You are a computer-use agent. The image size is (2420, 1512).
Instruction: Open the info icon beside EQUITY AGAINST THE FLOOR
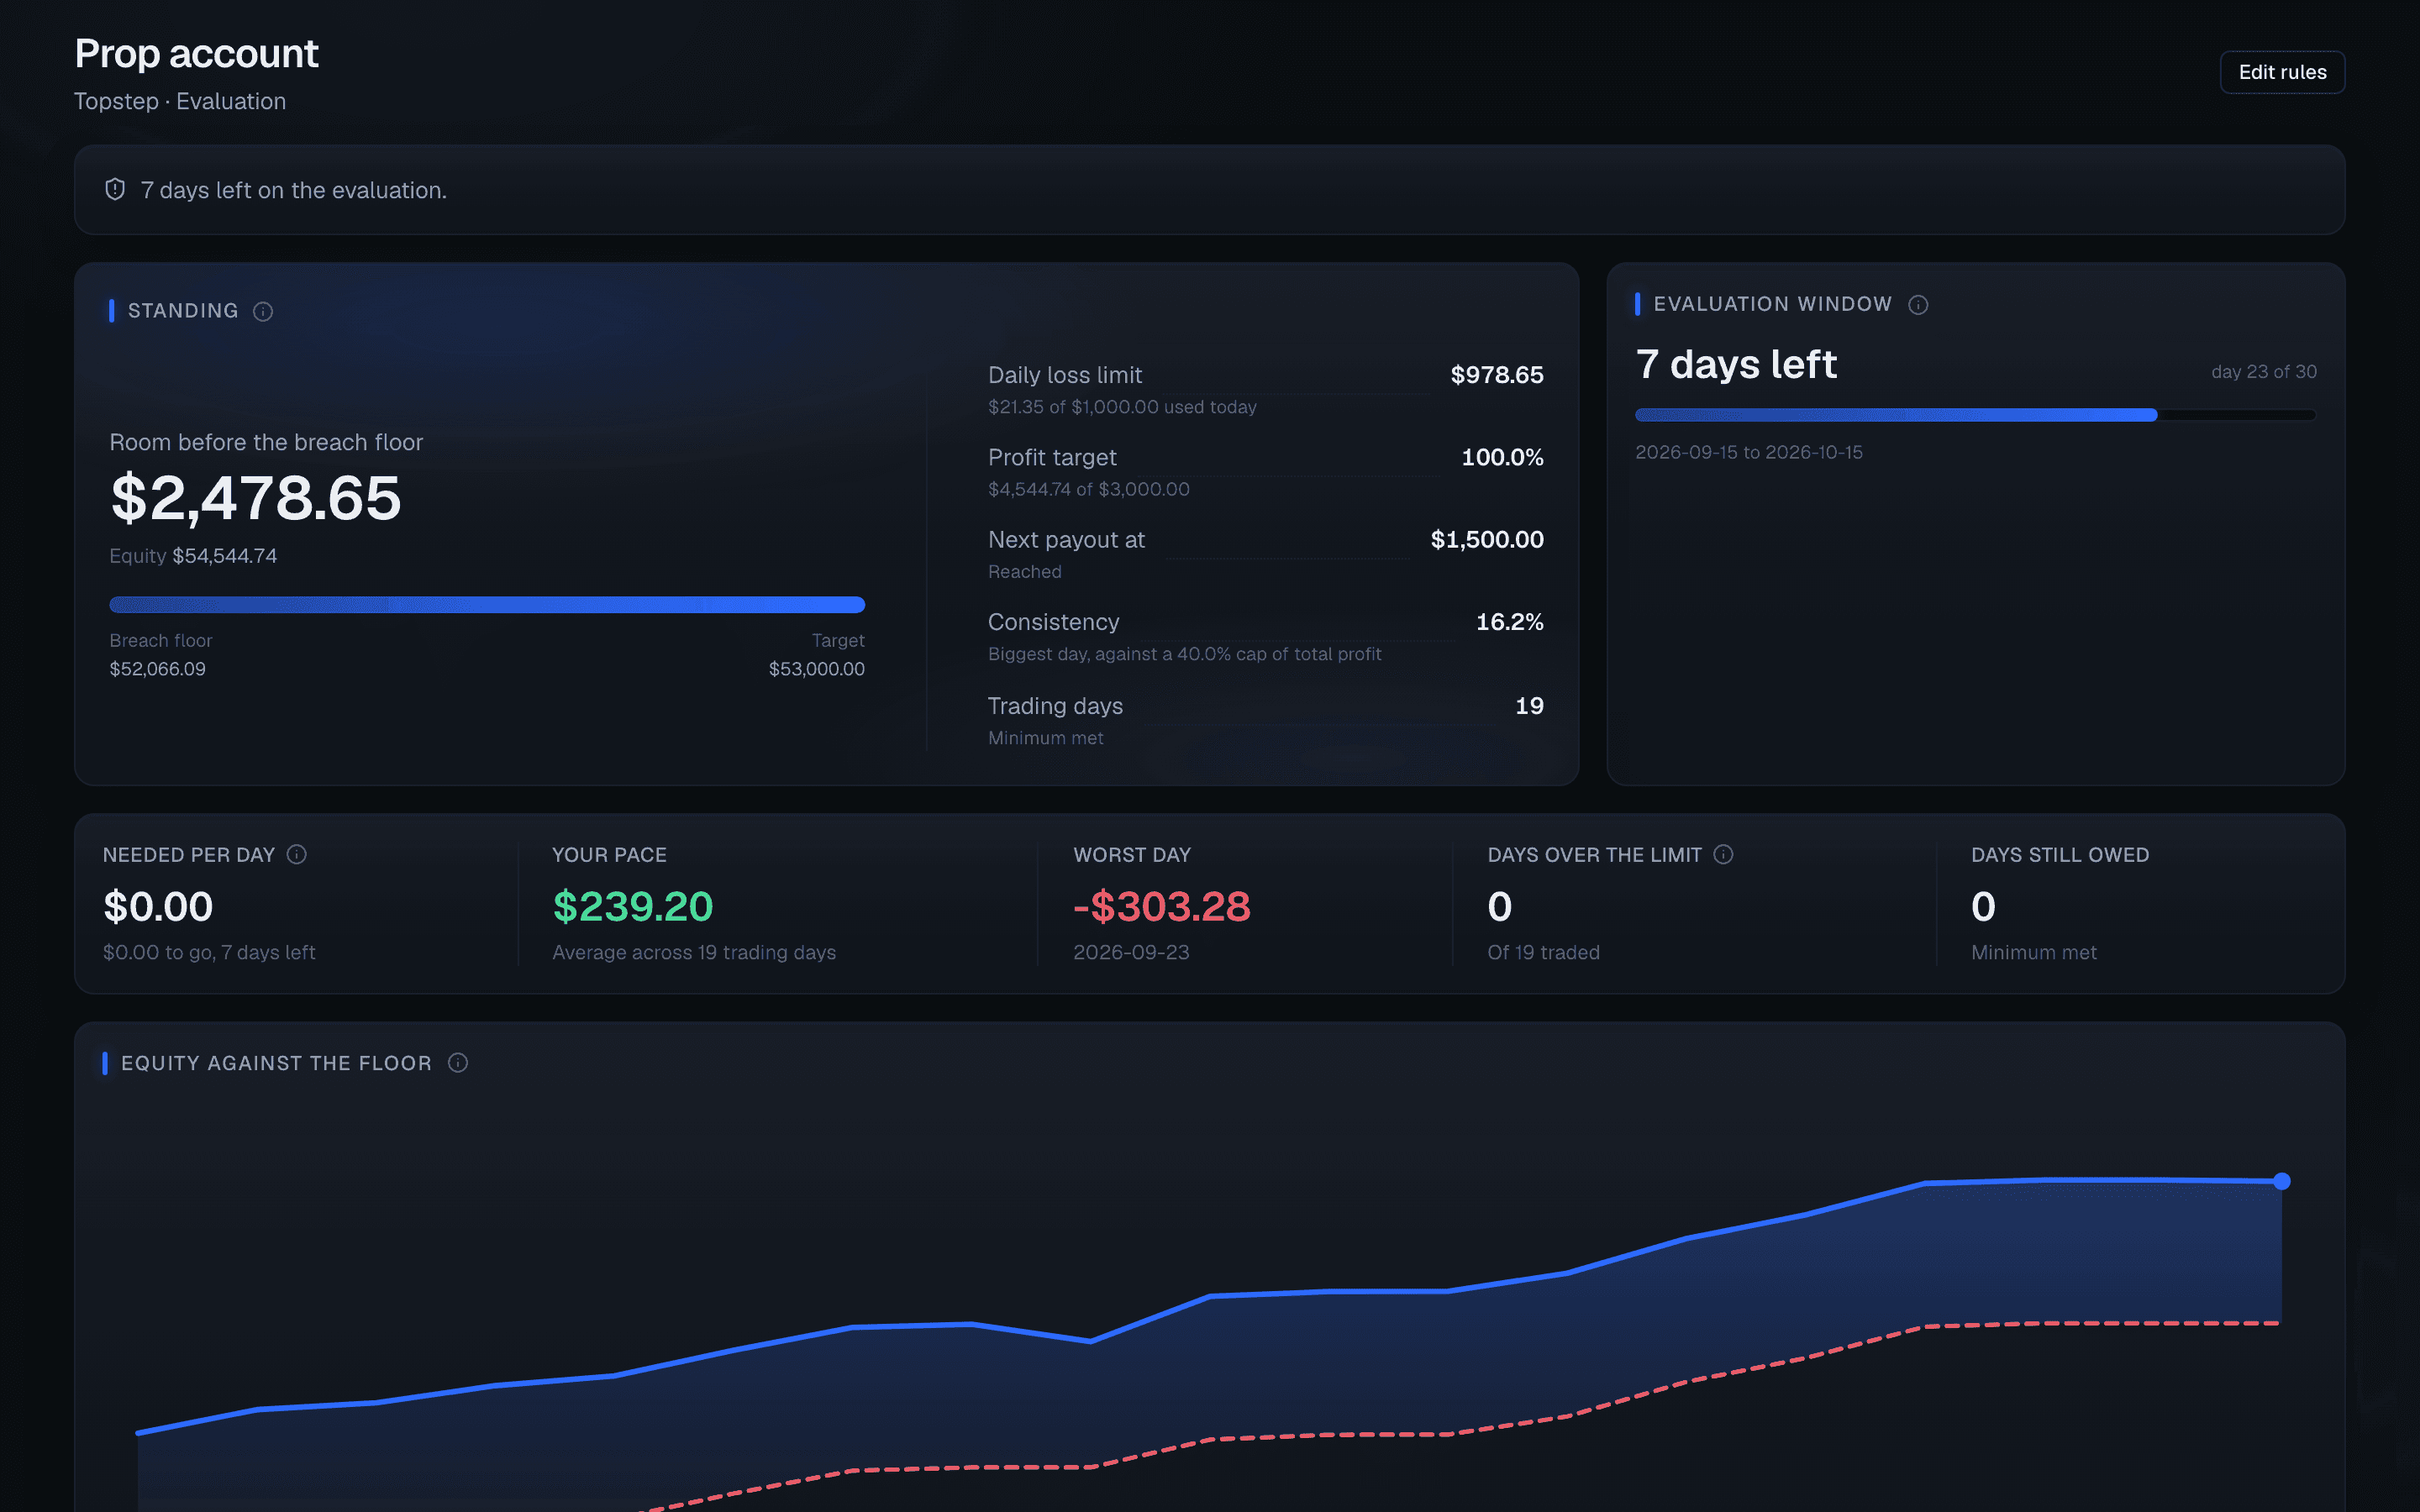[458, 1063]
